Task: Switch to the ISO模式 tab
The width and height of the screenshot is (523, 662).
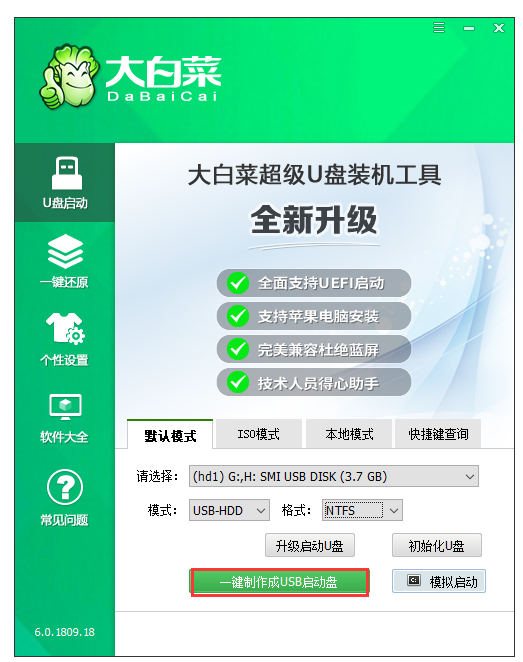Action: [259, 434]
